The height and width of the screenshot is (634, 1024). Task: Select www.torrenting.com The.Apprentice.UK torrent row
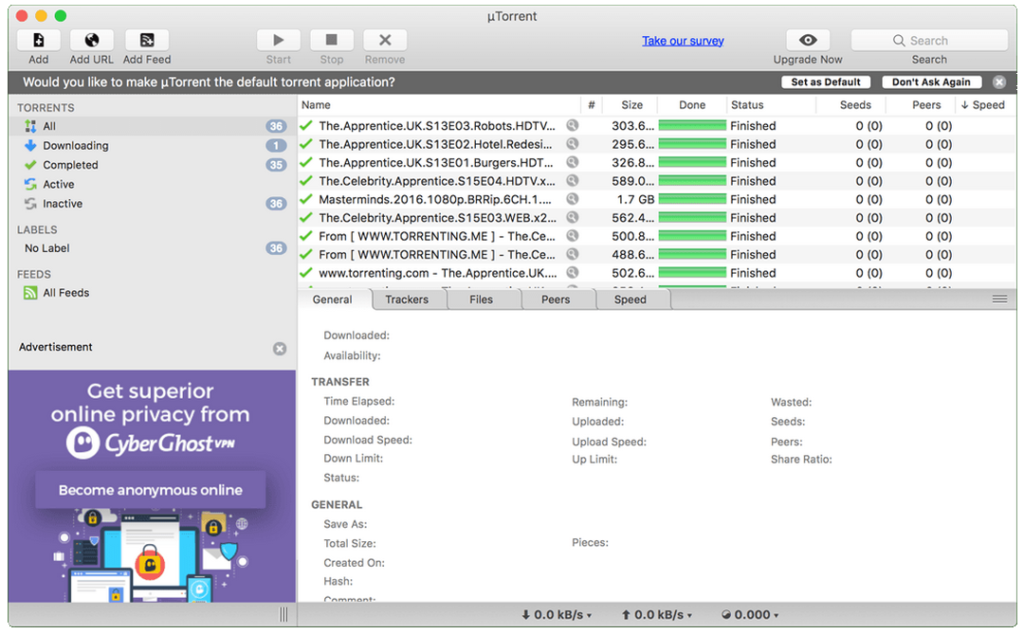pos(656,273)
